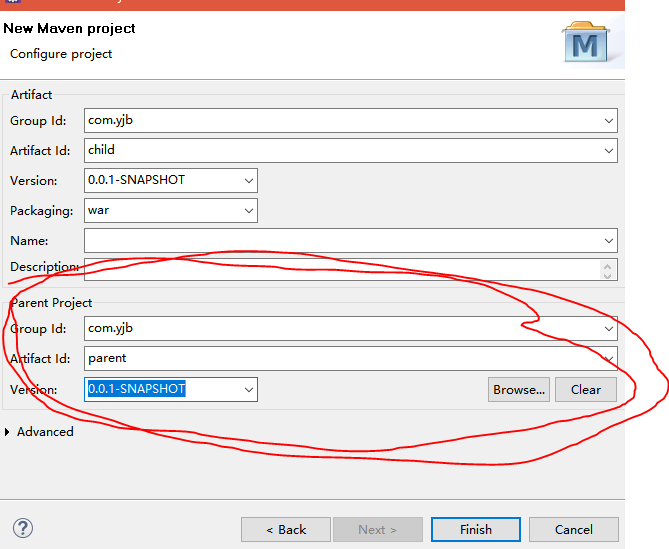The height and width of the screenshot is (549, 669).
Task: Click the 'Parent Project' group label
Action: tap(51, 303)
